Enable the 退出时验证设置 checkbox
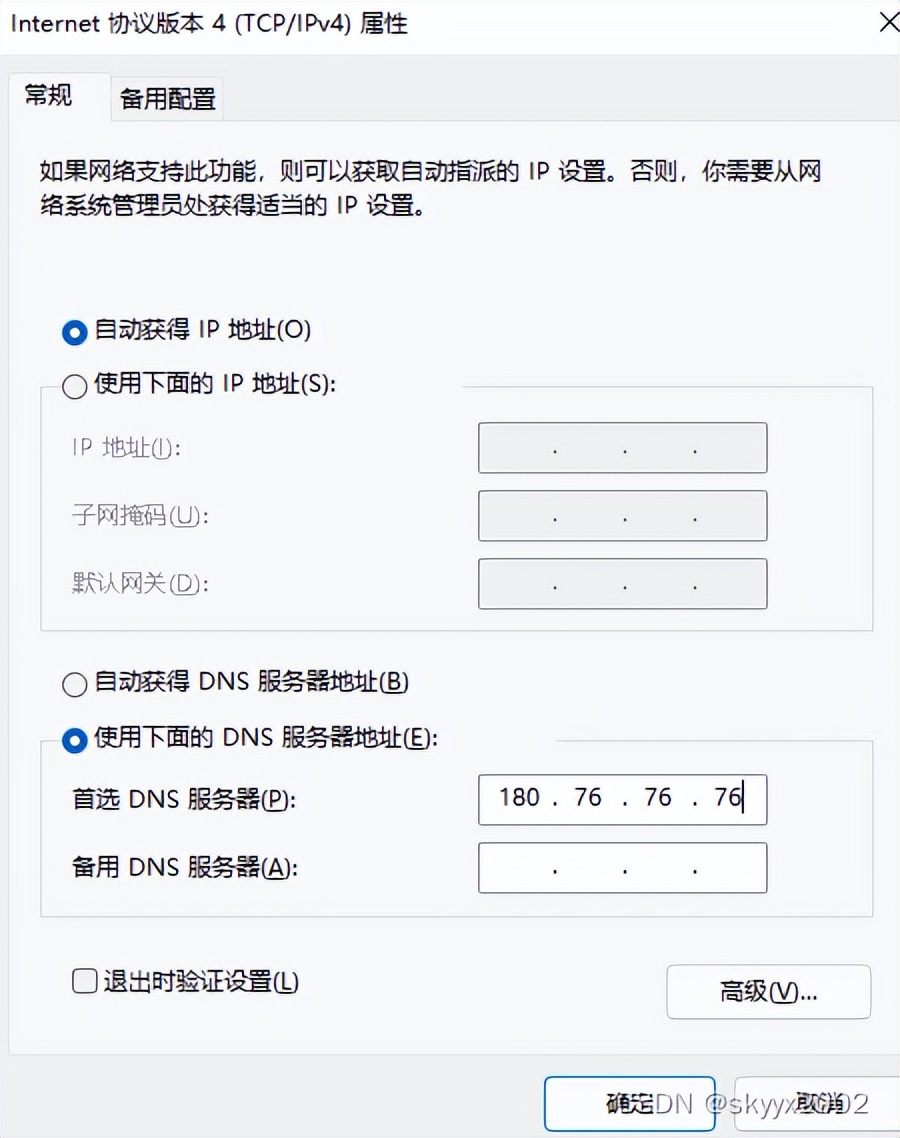 pyautogui.click(x=84, y=981)
